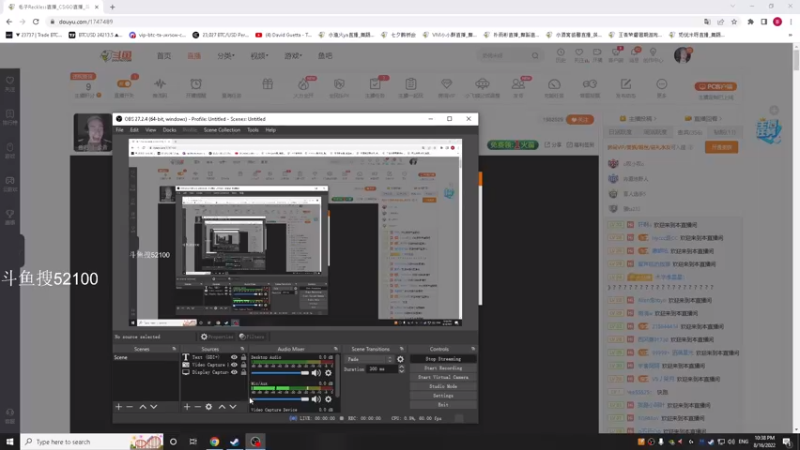Open Chrome from the Windows taskbar

tap(214, 442)
